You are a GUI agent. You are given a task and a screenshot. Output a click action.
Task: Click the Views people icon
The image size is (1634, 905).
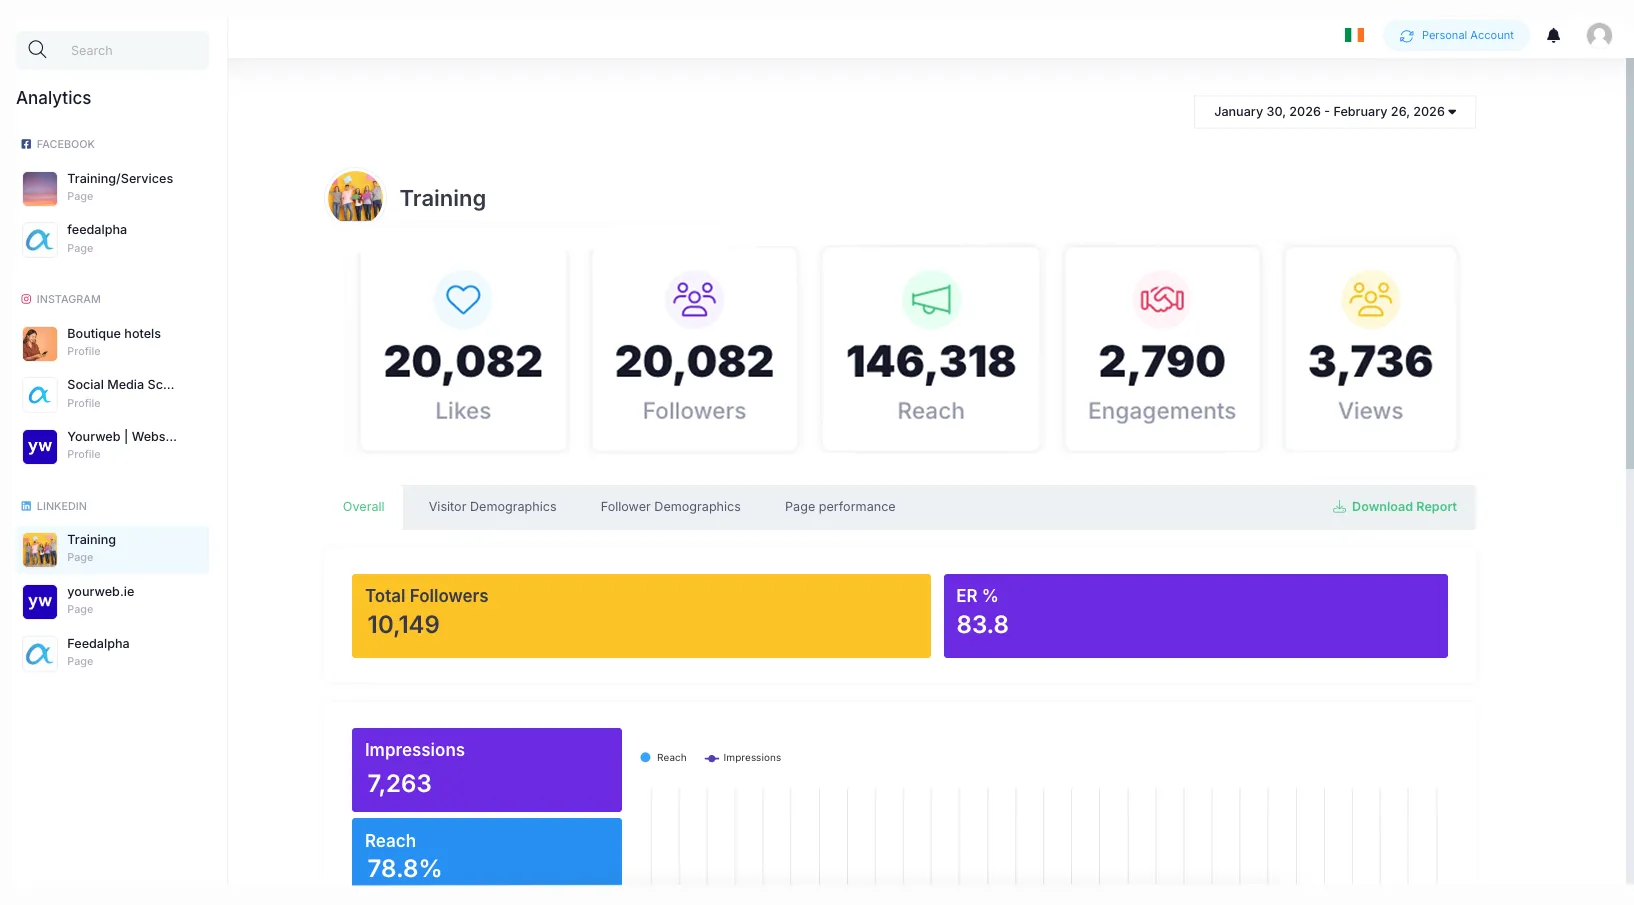pos(1370,299)
